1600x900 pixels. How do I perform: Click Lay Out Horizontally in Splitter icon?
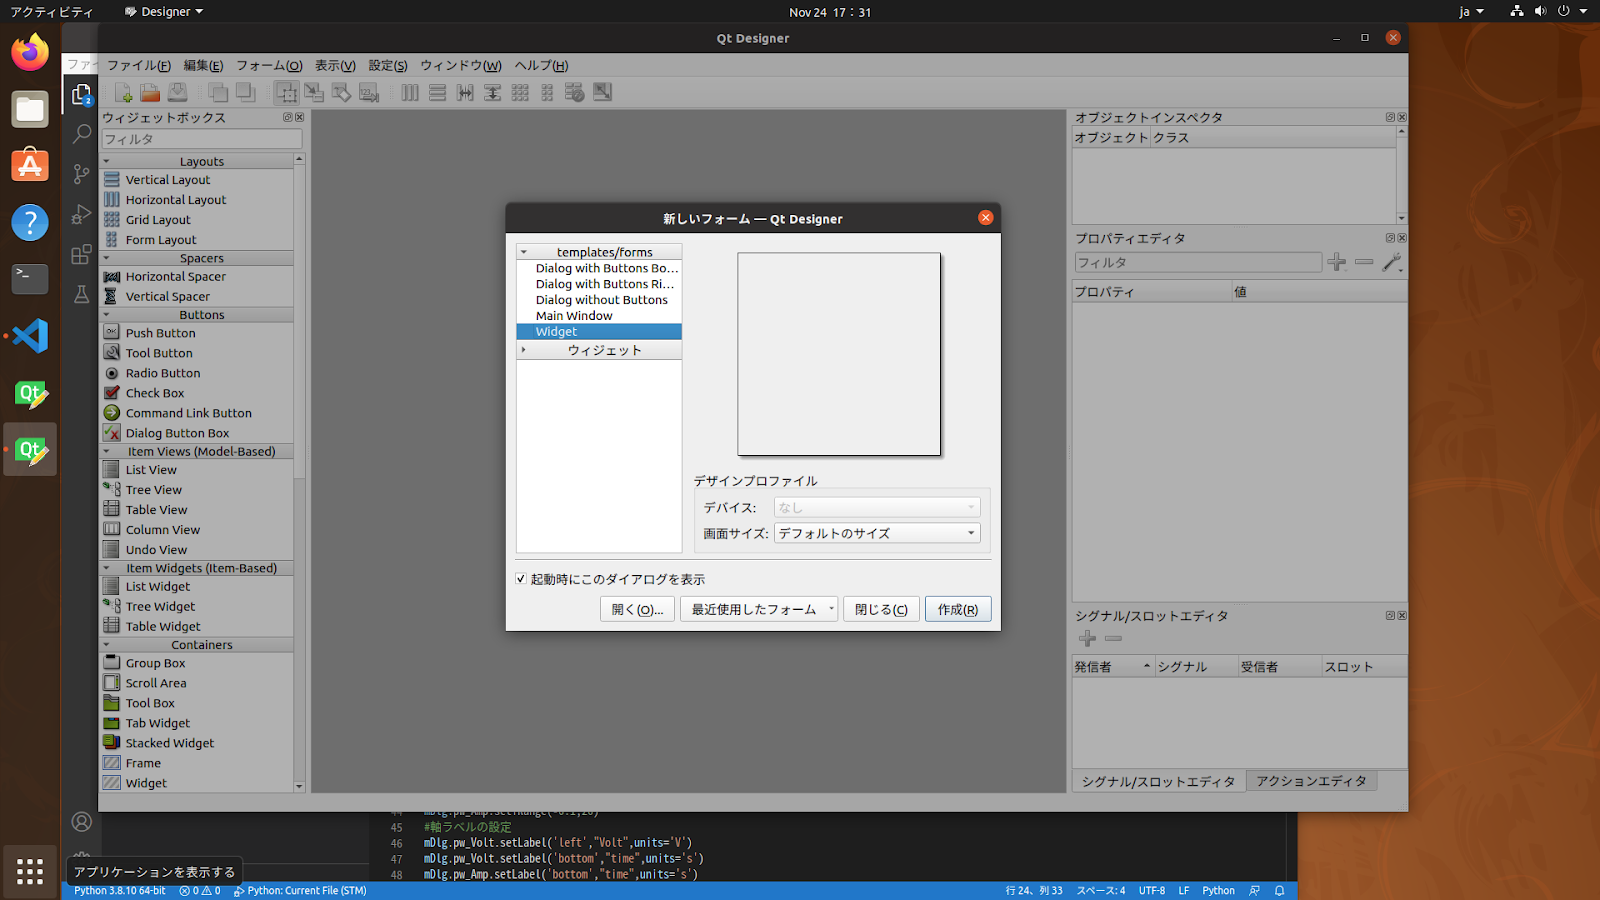[x=465, y=93]
